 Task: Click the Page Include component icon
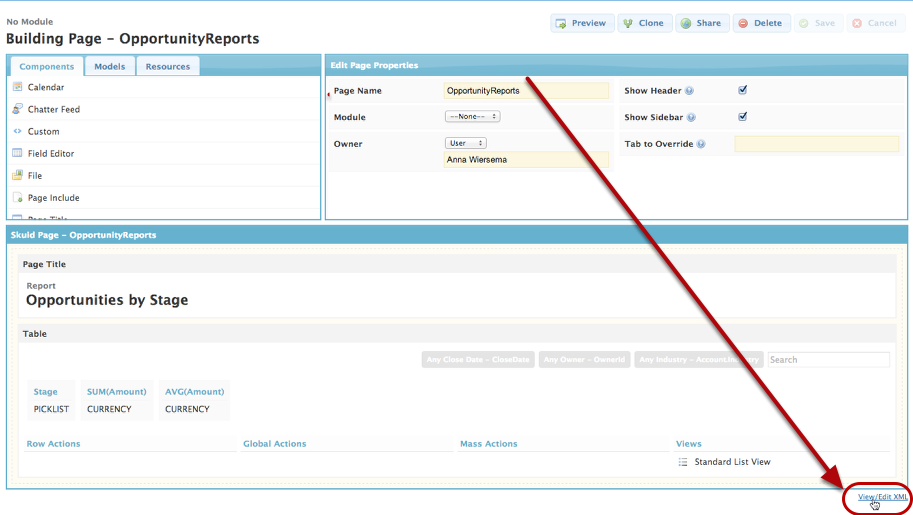(x=18, y=198)
